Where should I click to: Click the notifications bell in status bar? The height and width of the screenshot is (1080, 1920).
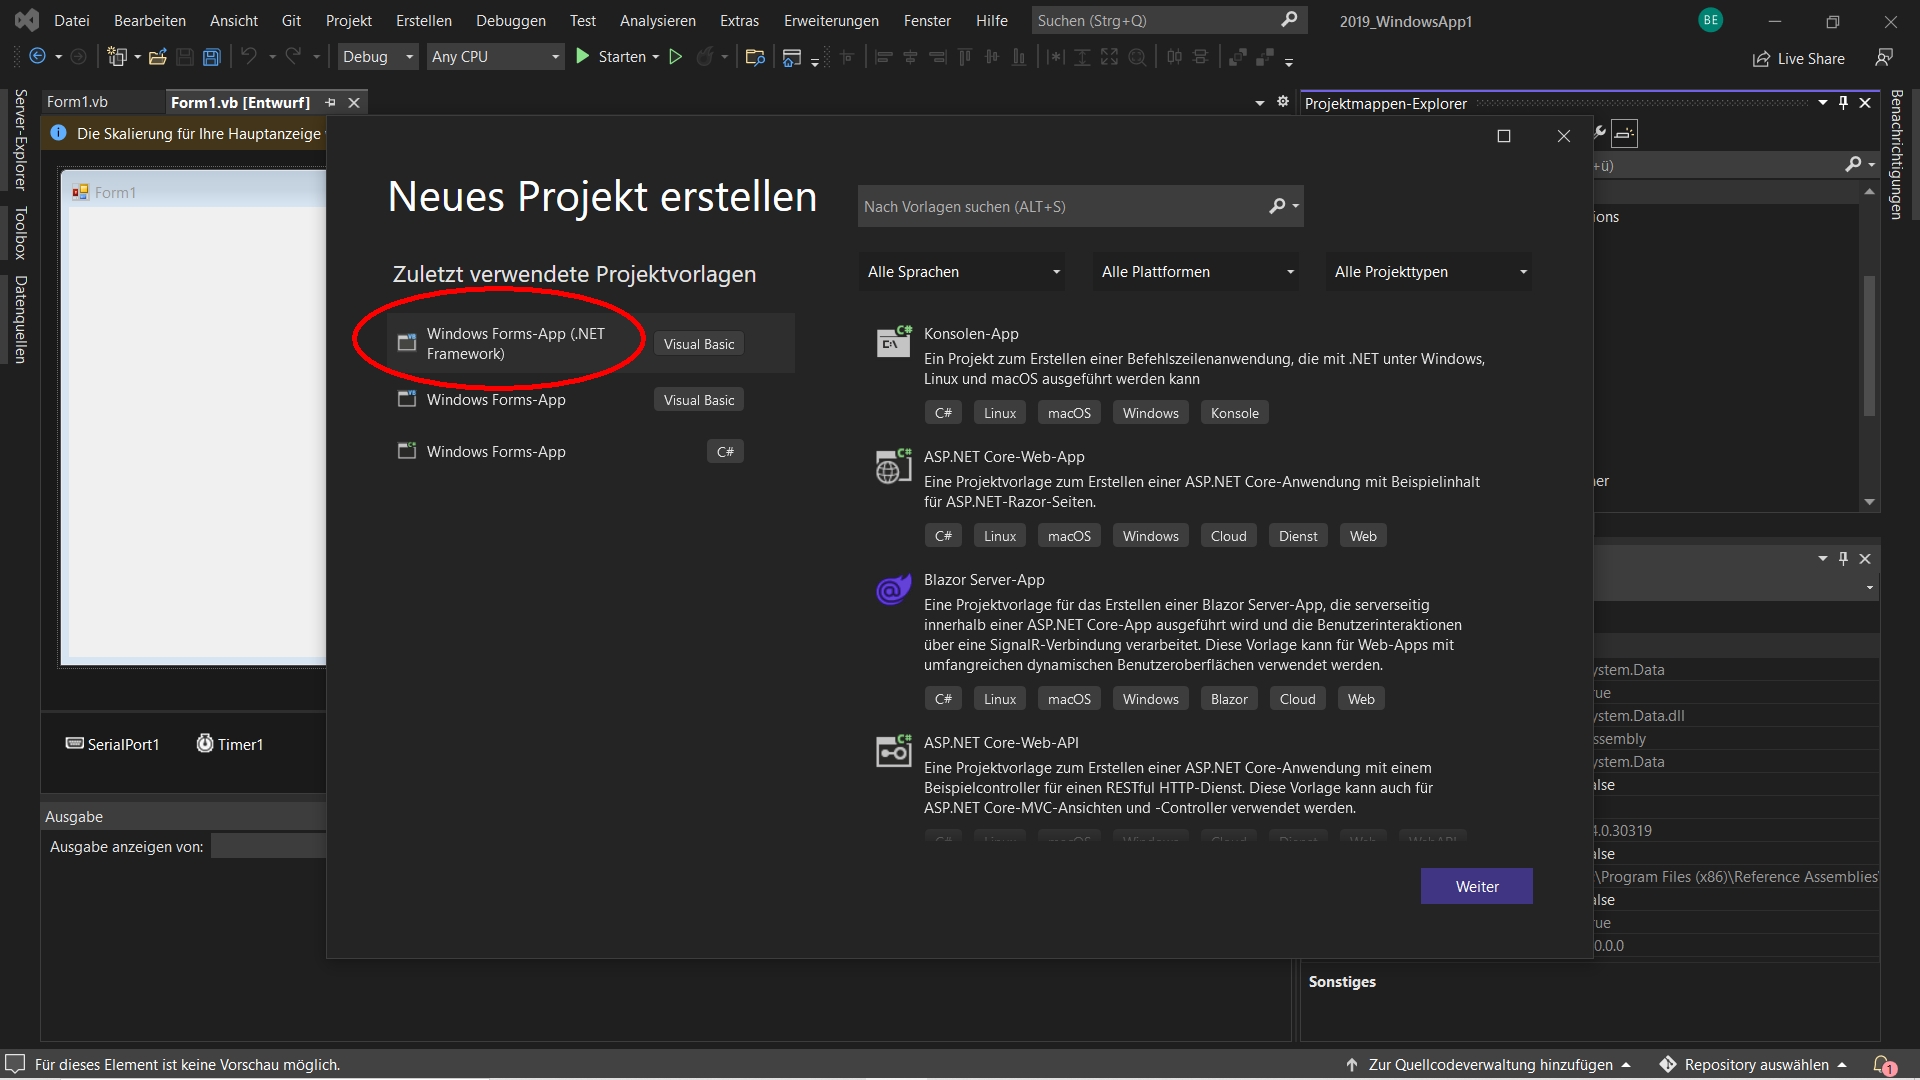coord(1884,1065)
